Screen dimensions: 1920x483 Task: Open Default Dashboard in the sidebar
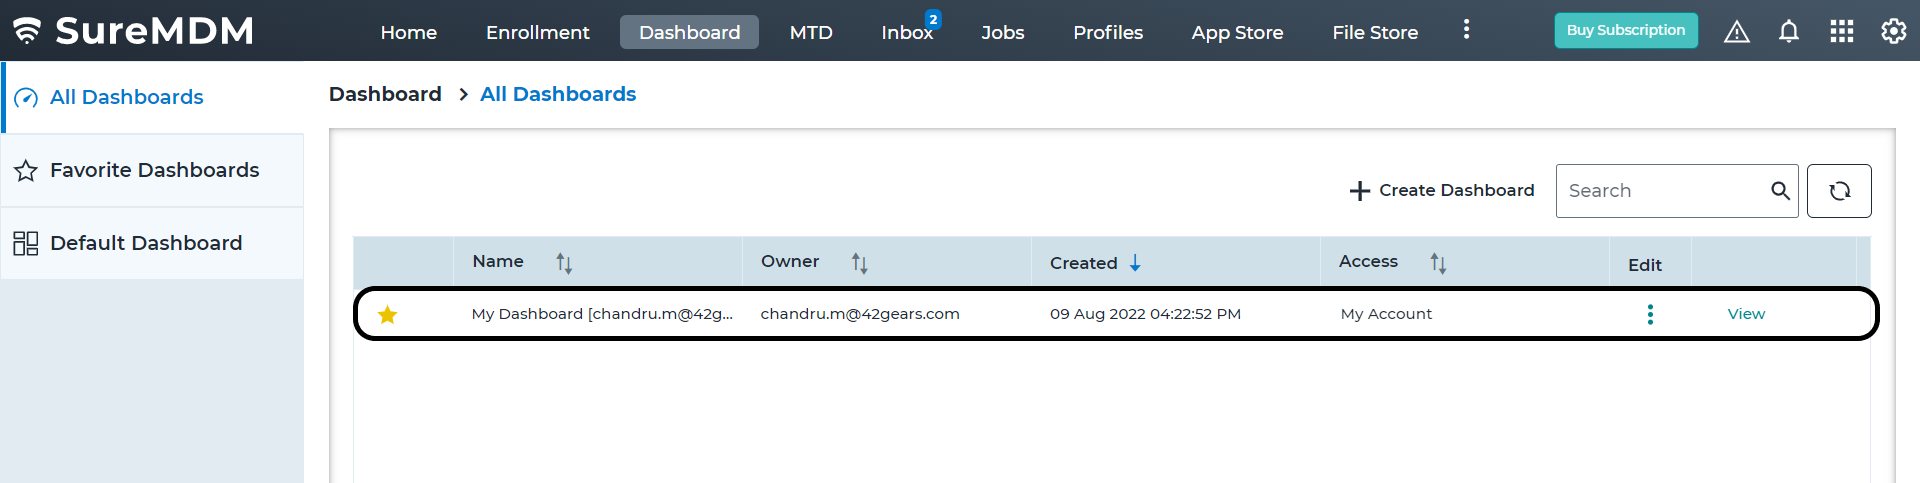coord(152,243)
